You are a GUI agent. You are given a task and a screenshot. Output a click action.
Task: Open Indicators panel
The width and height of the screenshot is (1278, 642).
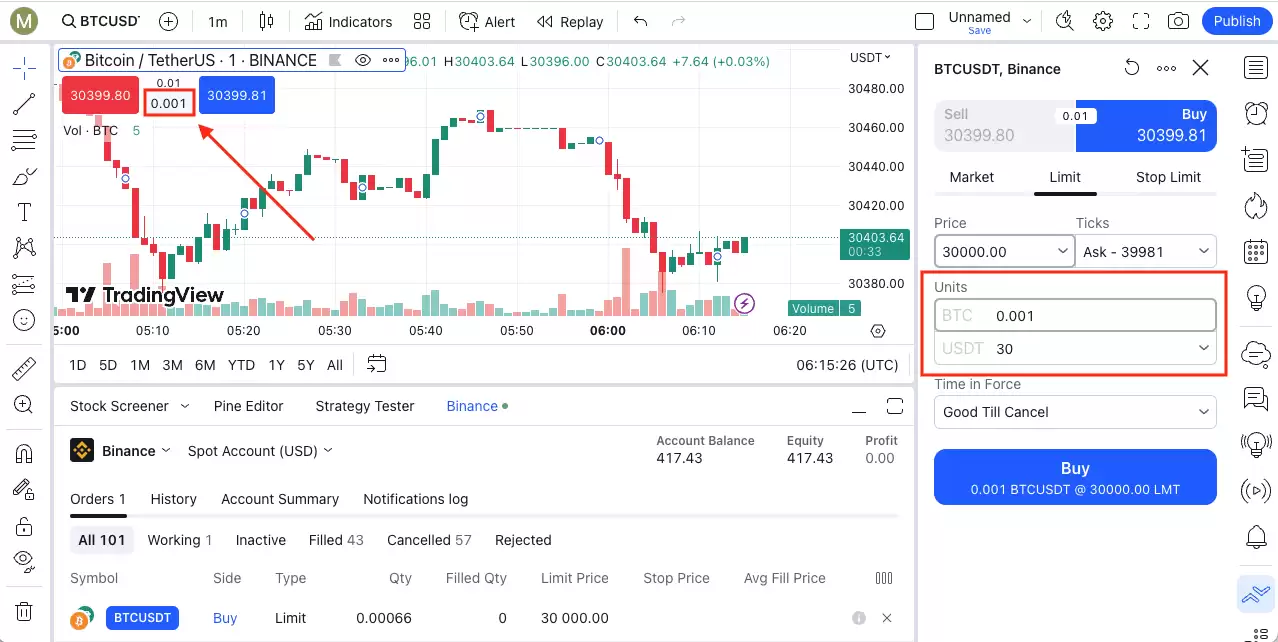pos(349,21)
